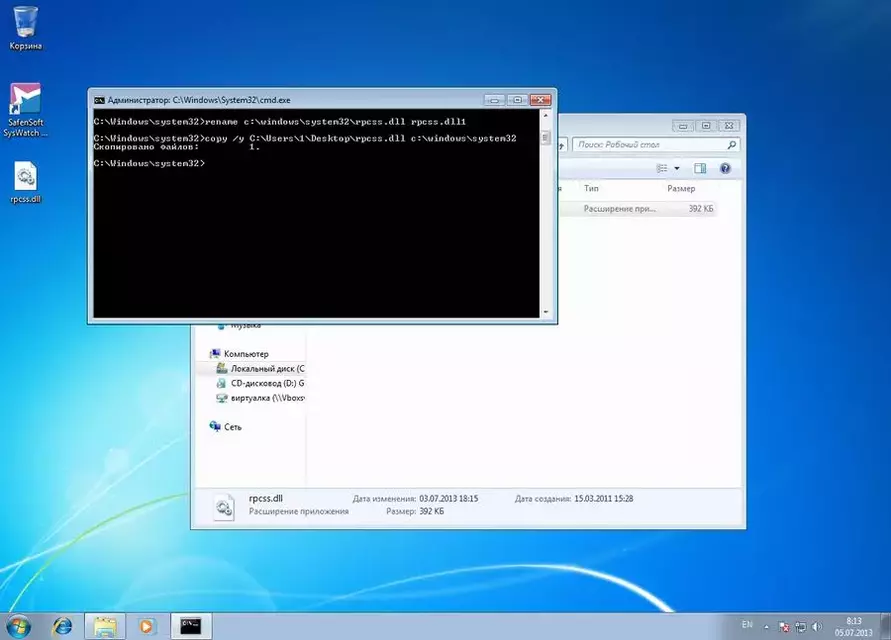Open the volume speaker tray icon
The image size is (891, 640).
point(817,626)
